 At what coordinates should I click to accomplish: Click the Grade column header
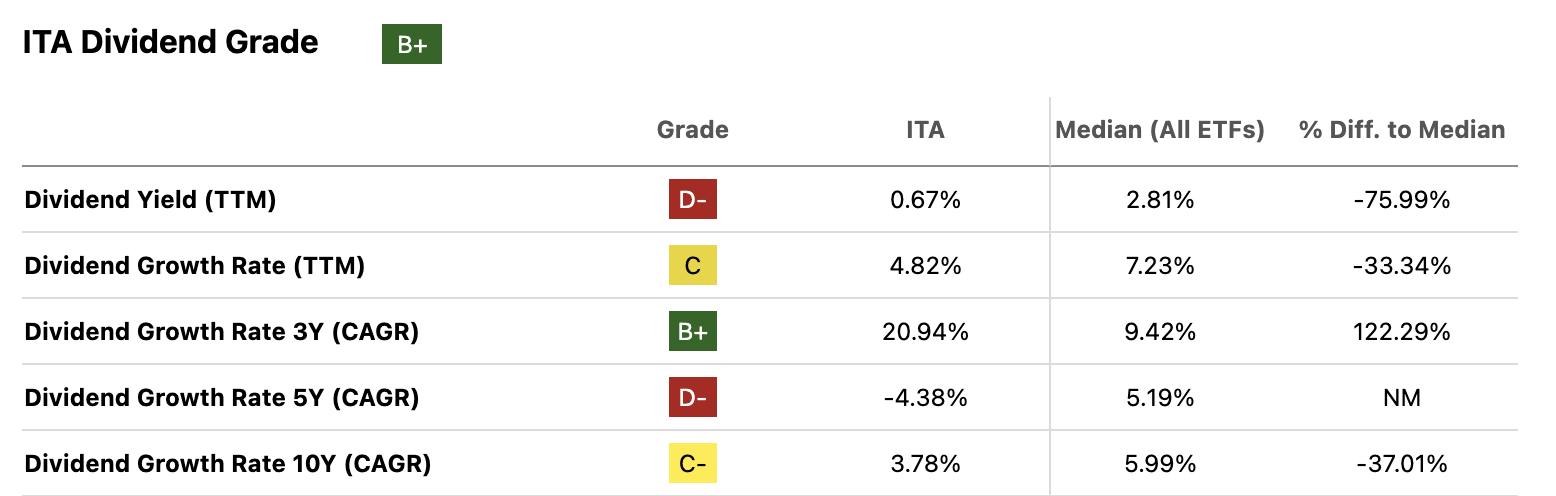pos(693,130)
